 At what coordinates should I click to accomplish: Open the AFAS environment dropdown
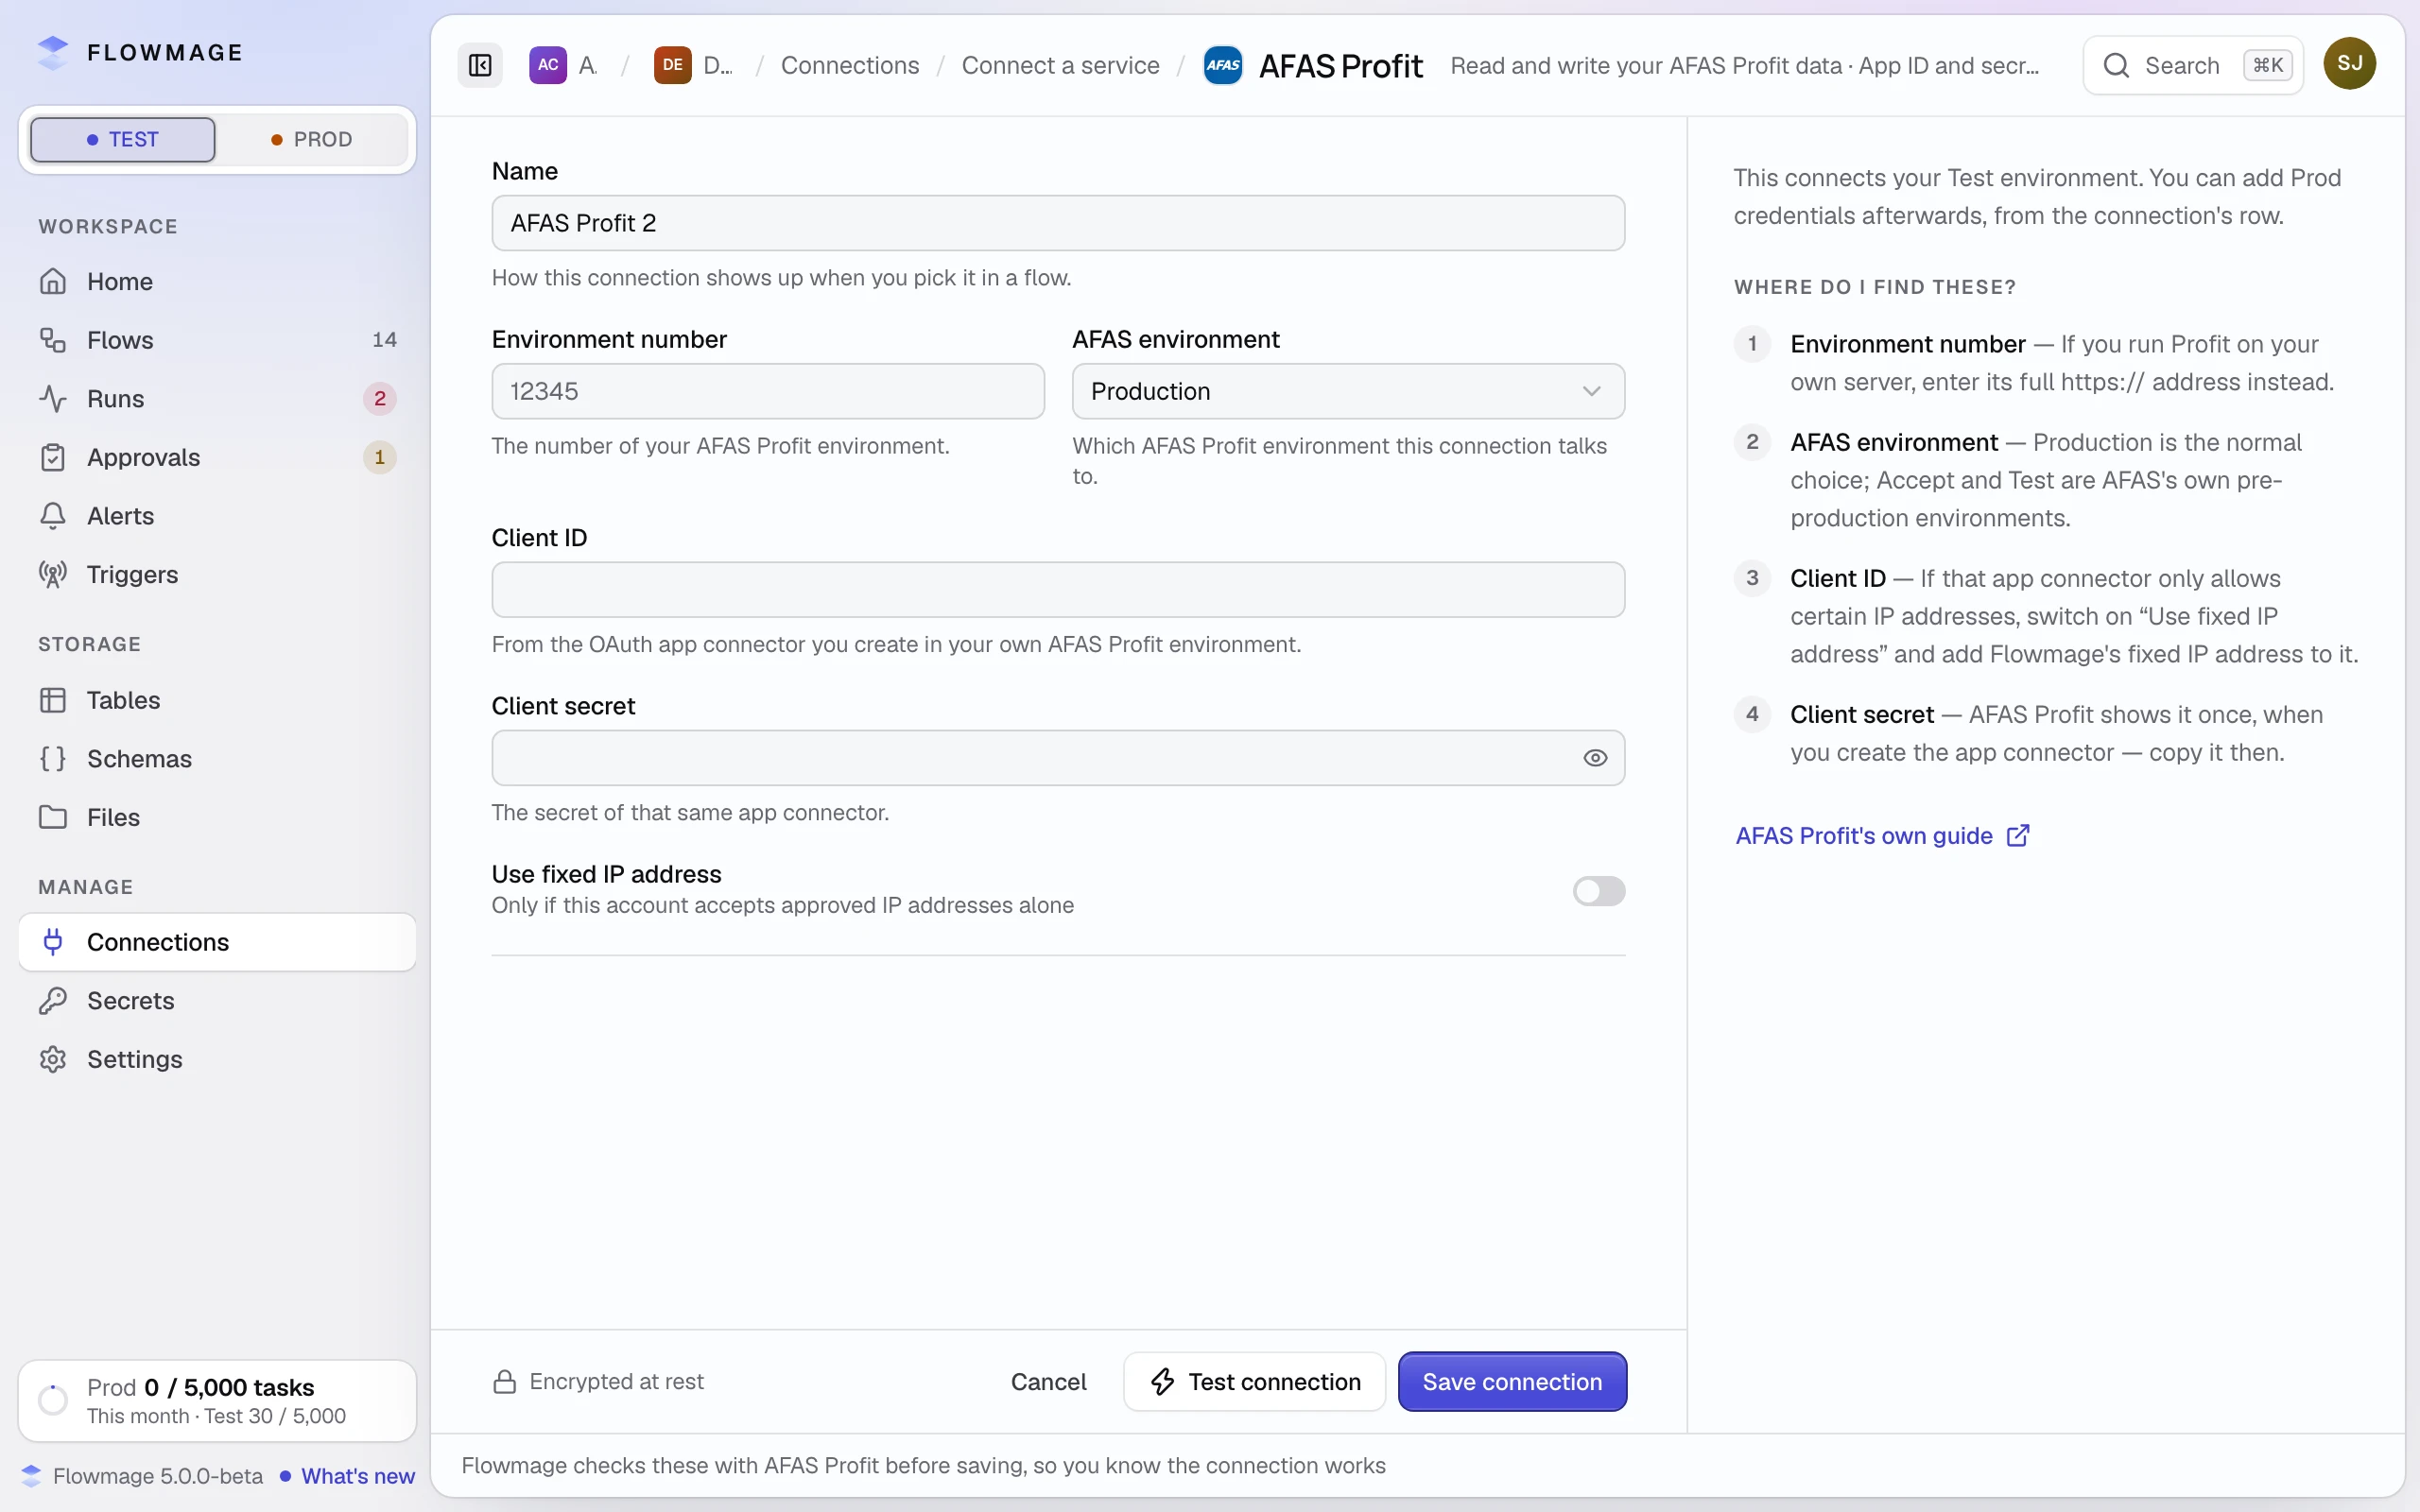(1348, 391)
